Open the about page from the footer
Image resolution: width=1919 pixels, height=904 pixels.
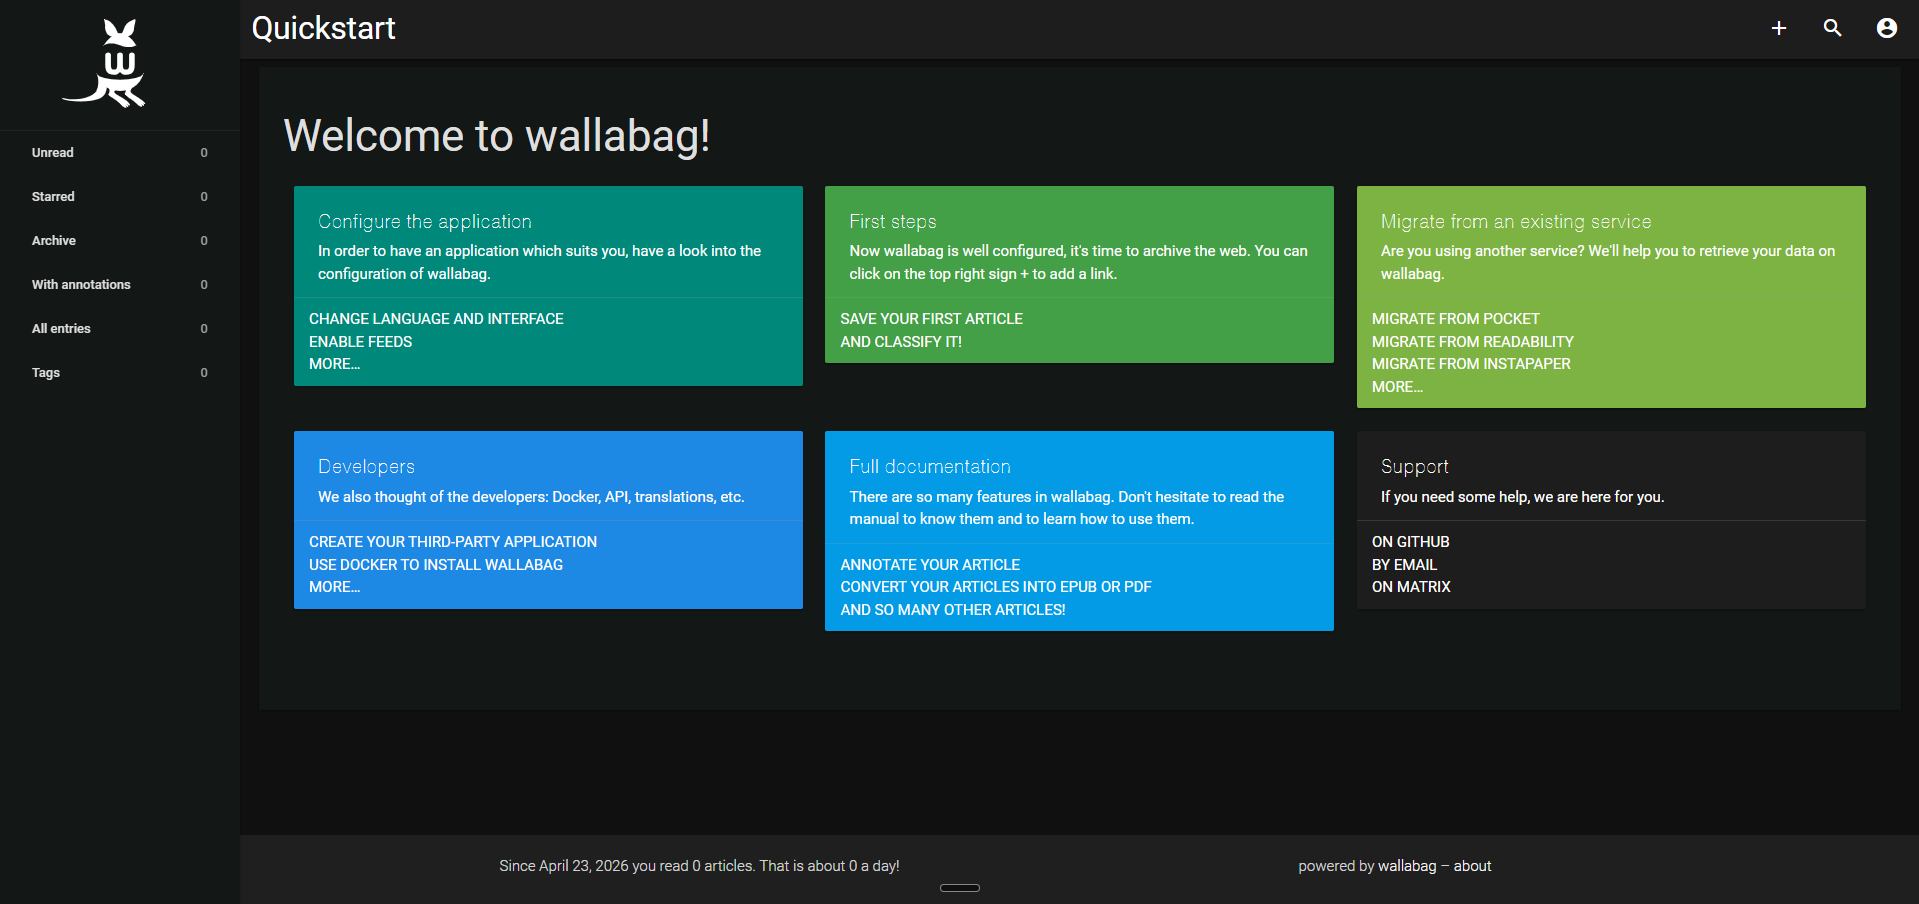pyautogui.click(x=1472, y=866)
